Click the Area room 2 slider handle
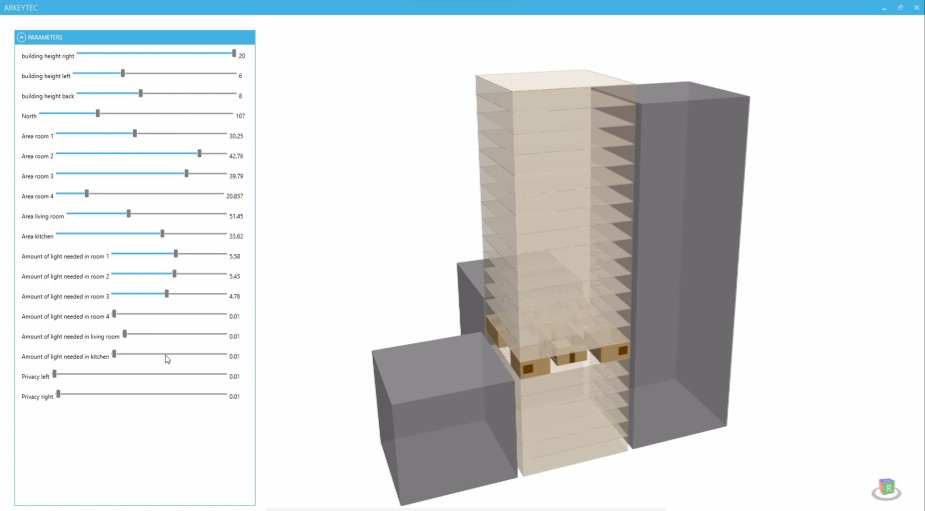 (x=200, y=153)
